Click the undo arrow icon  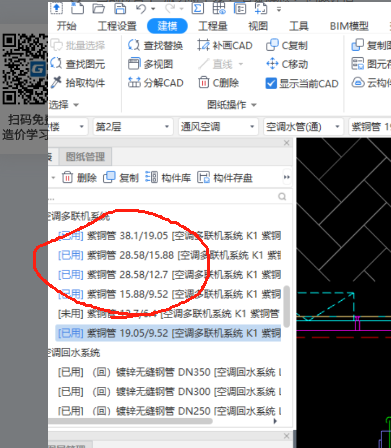pos(141,8)
